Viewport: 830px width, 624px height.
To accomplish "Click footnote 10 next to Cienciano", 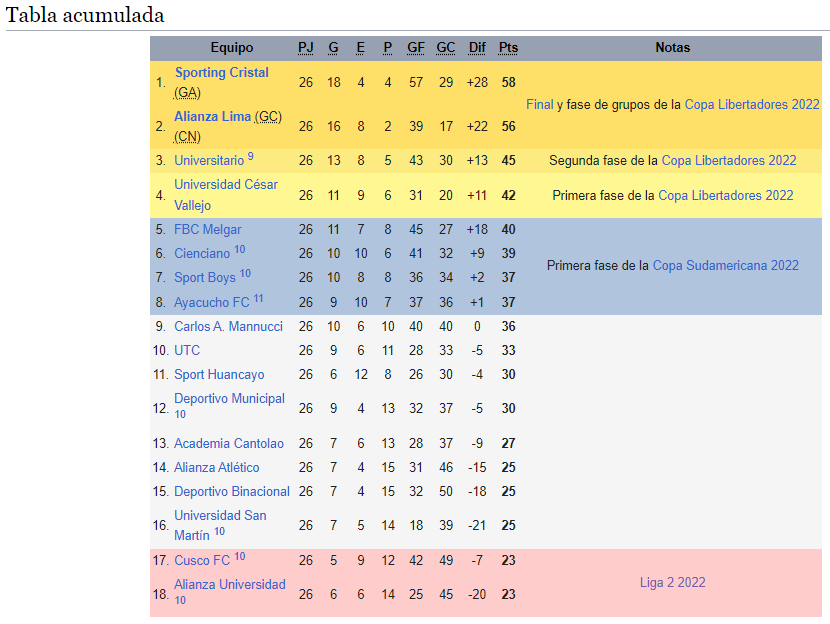I will coord(240,249).
